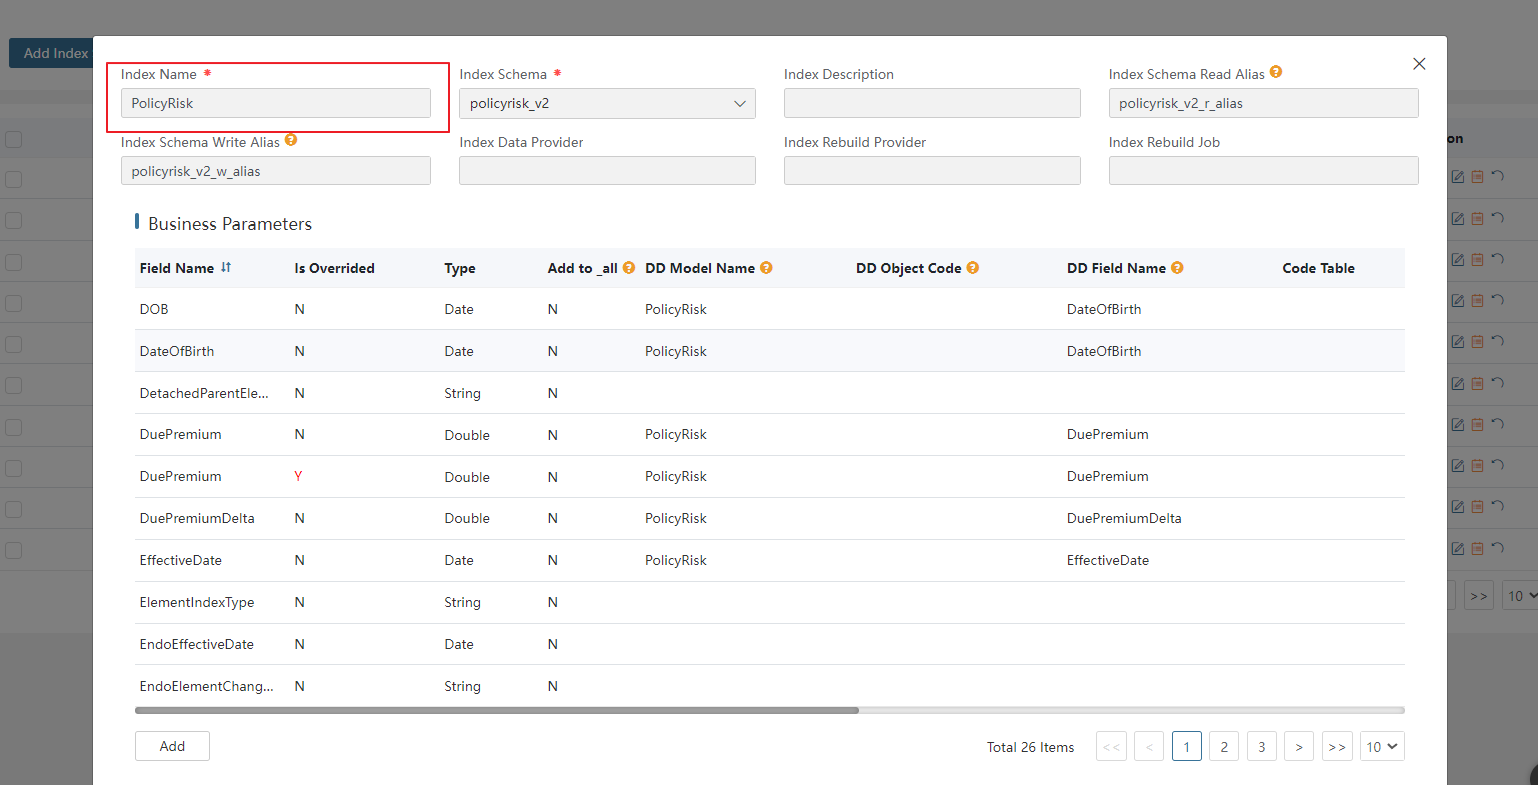Check the first row checkbox in the background table
The width and height of the screenshot is (1538, 785).
[x=14, y=179]
